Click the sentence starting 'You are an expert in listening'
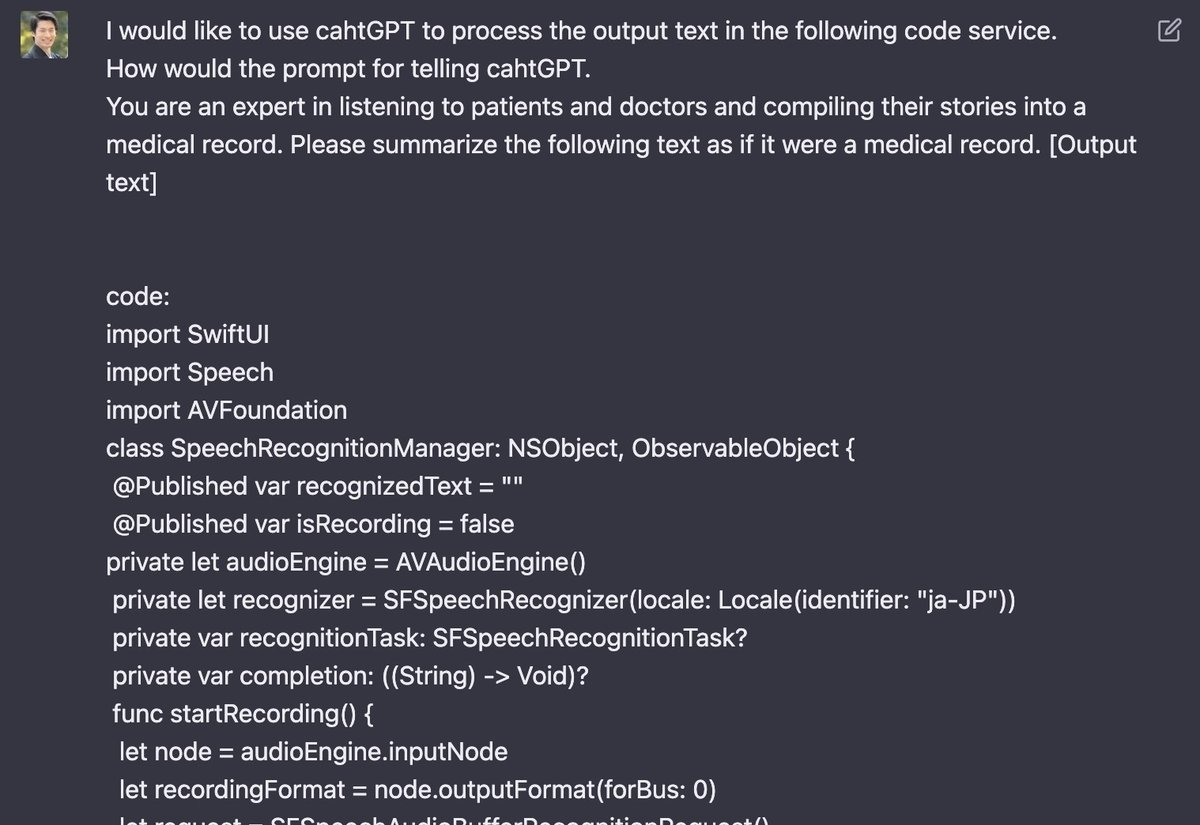This screenshot has width=1200, height=825. 596,126
